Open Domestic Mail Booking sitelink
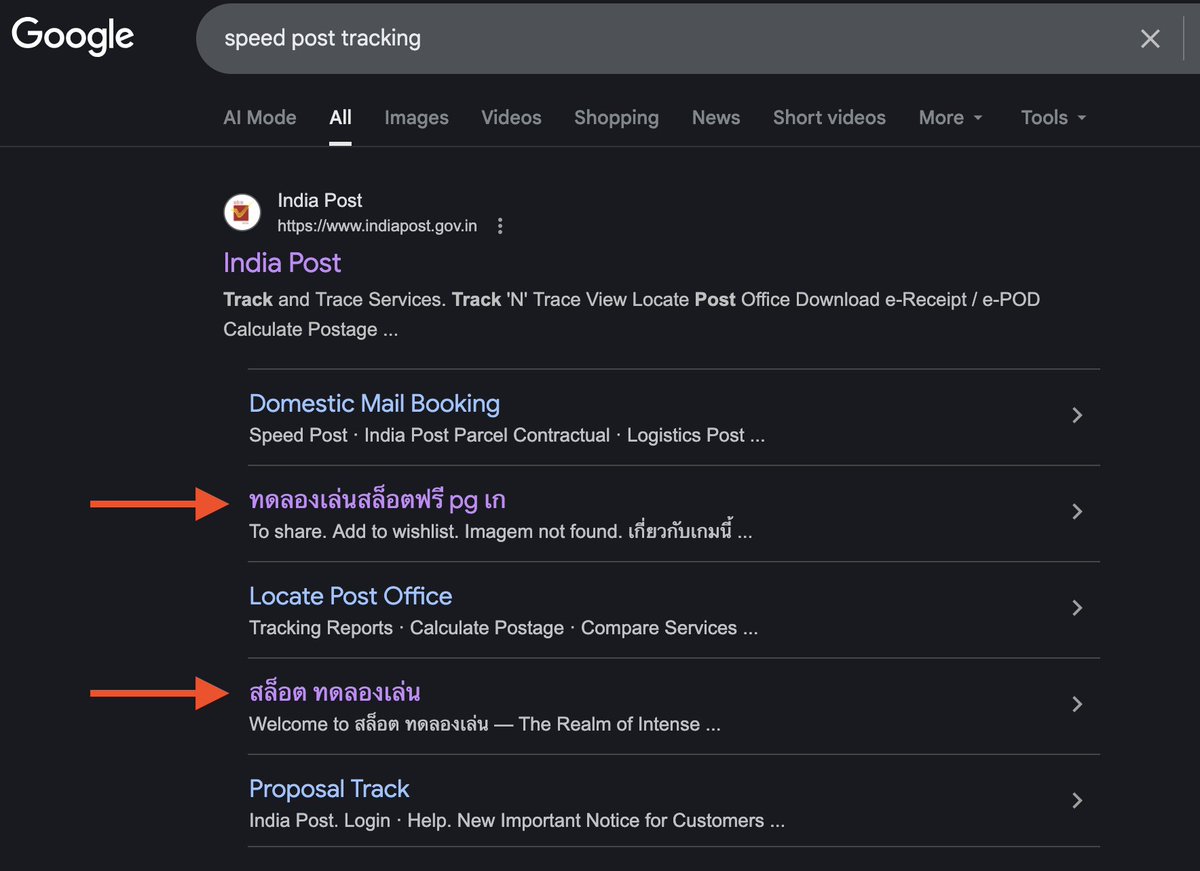 point(374,404)
